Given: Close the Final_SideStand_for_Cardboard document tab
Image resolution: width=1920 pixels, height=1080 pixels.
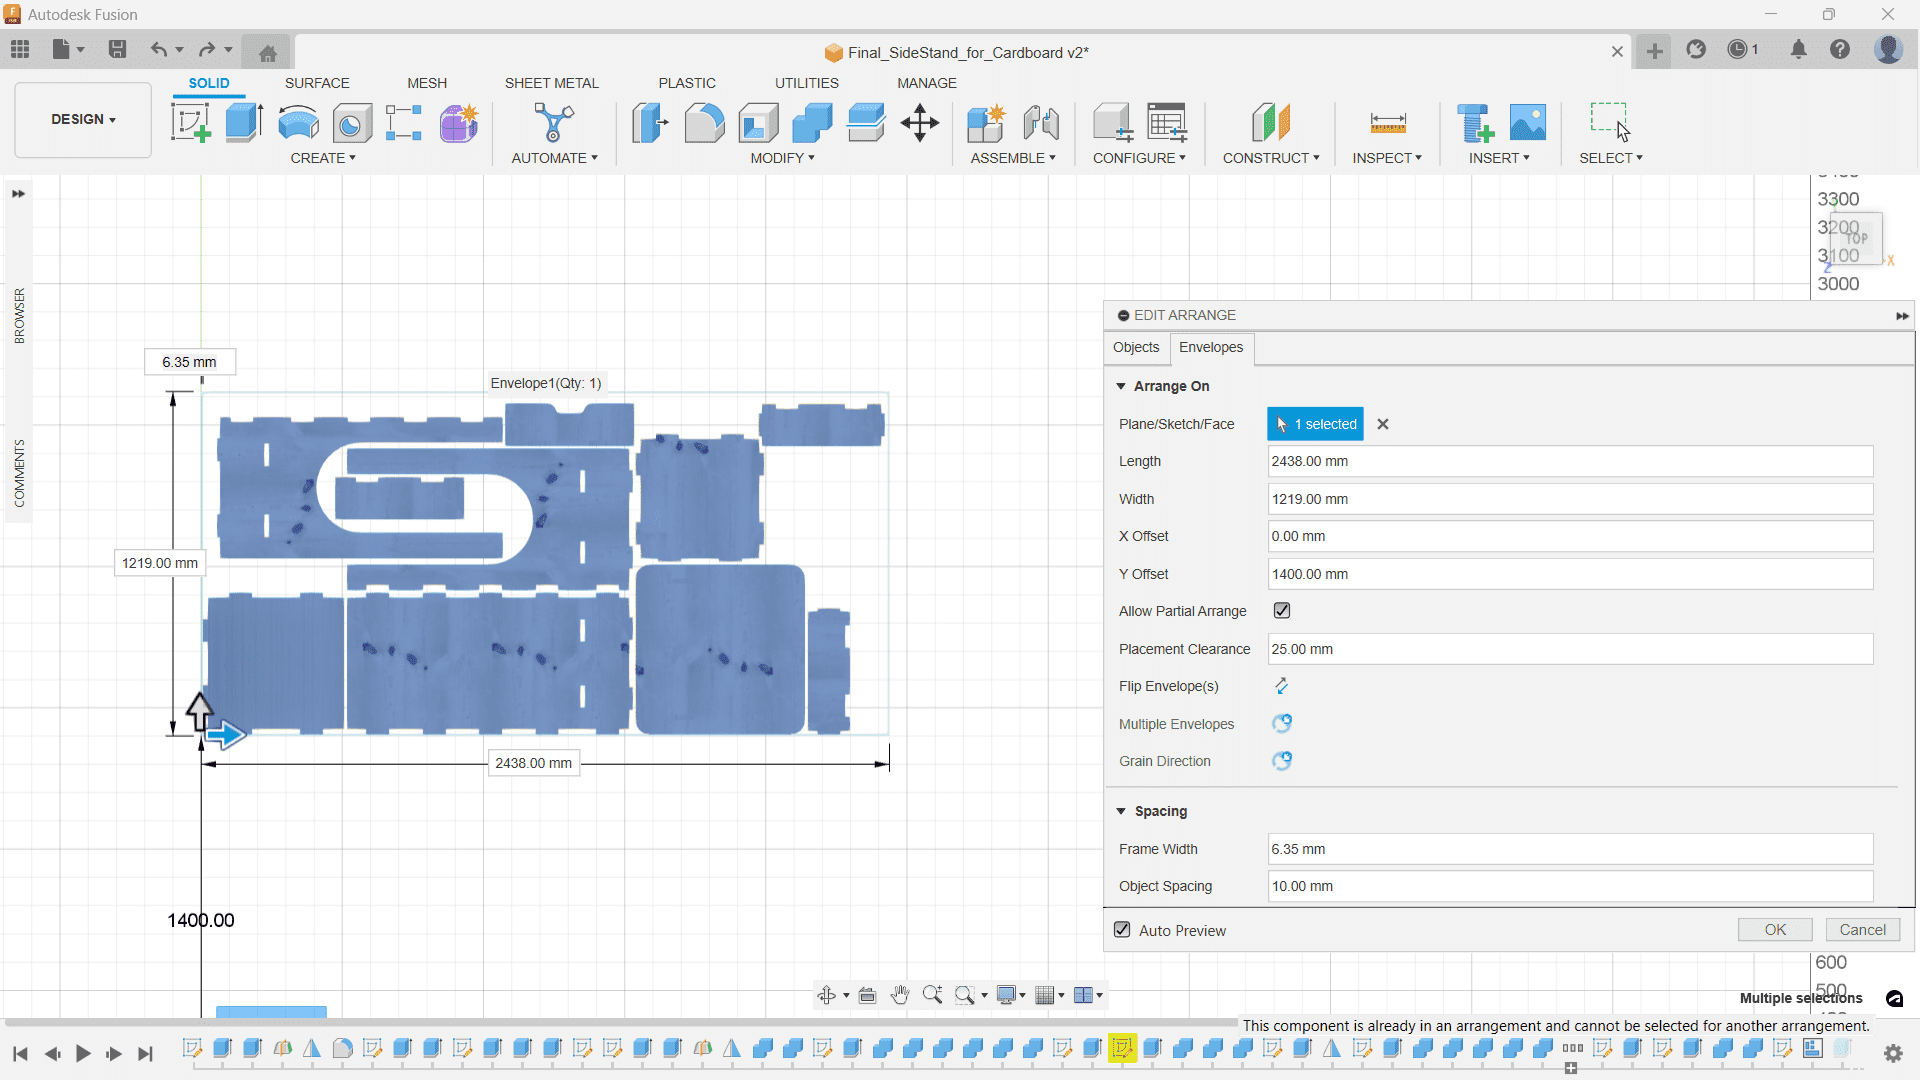Looking at the screenshot, I should coord(1617,52).
